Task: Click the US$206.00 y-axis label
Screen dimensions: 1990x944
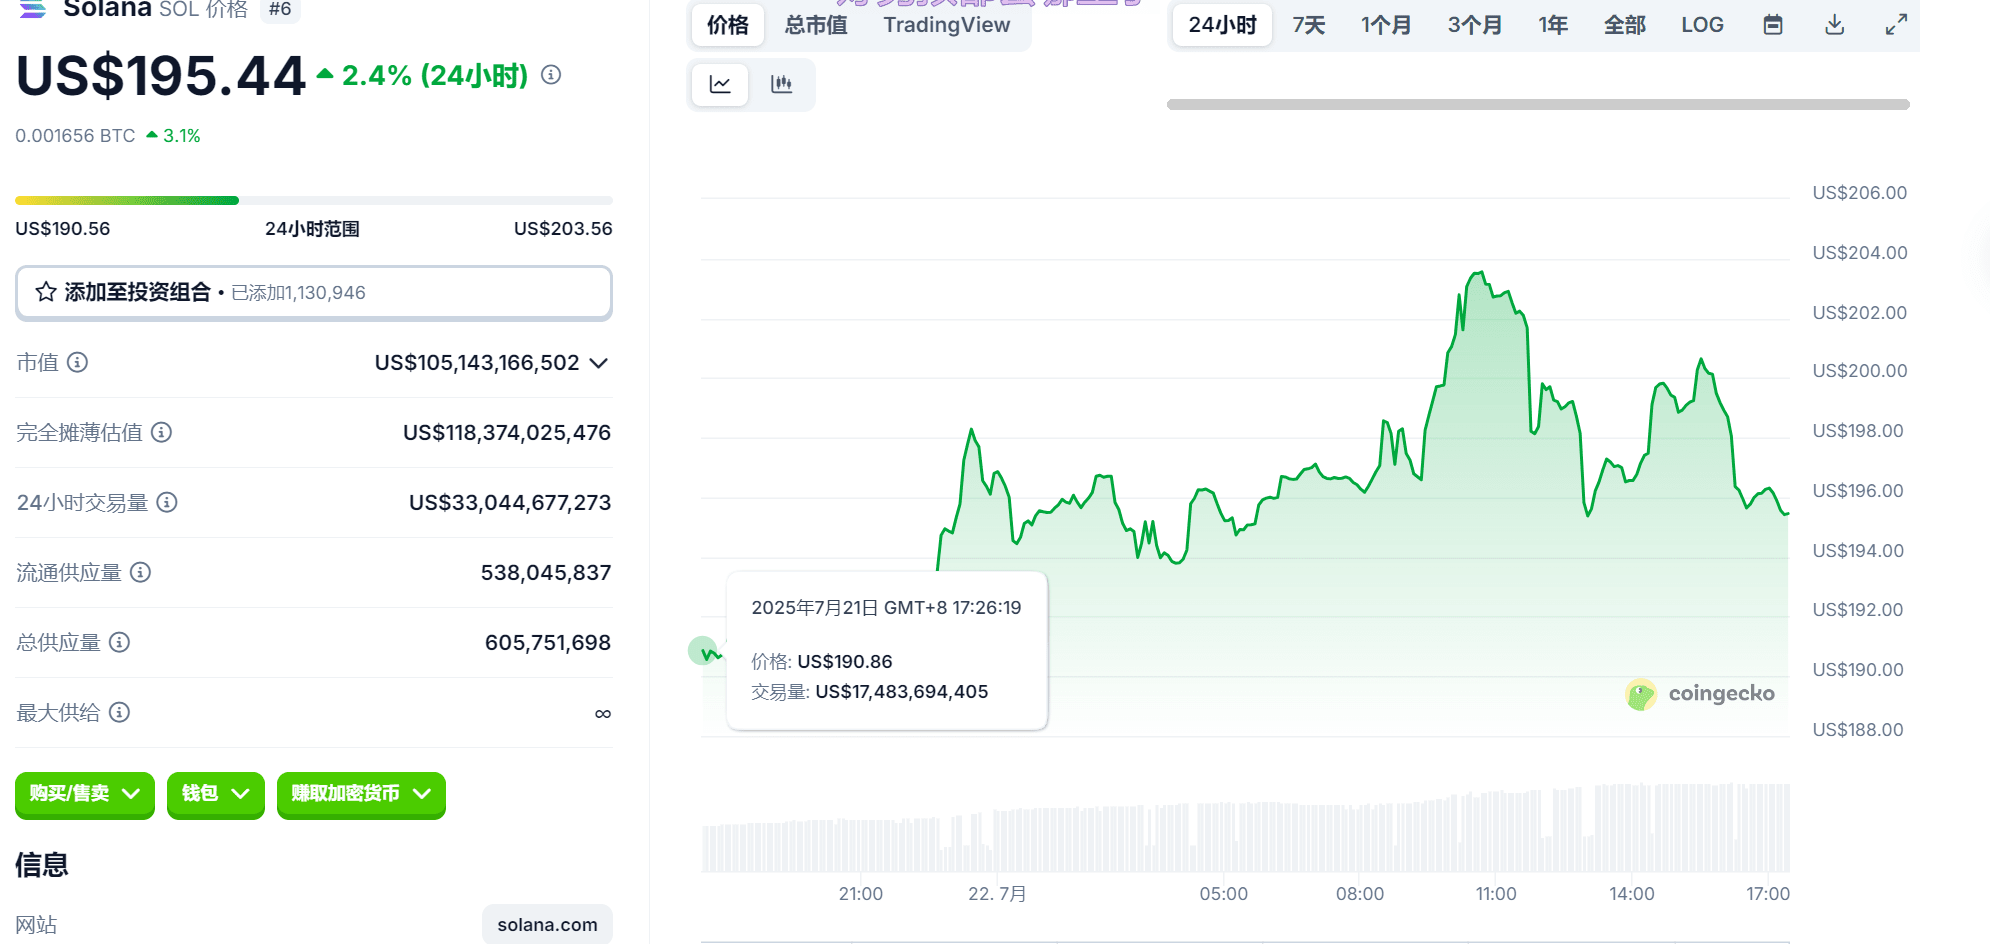Action: 1860,193
